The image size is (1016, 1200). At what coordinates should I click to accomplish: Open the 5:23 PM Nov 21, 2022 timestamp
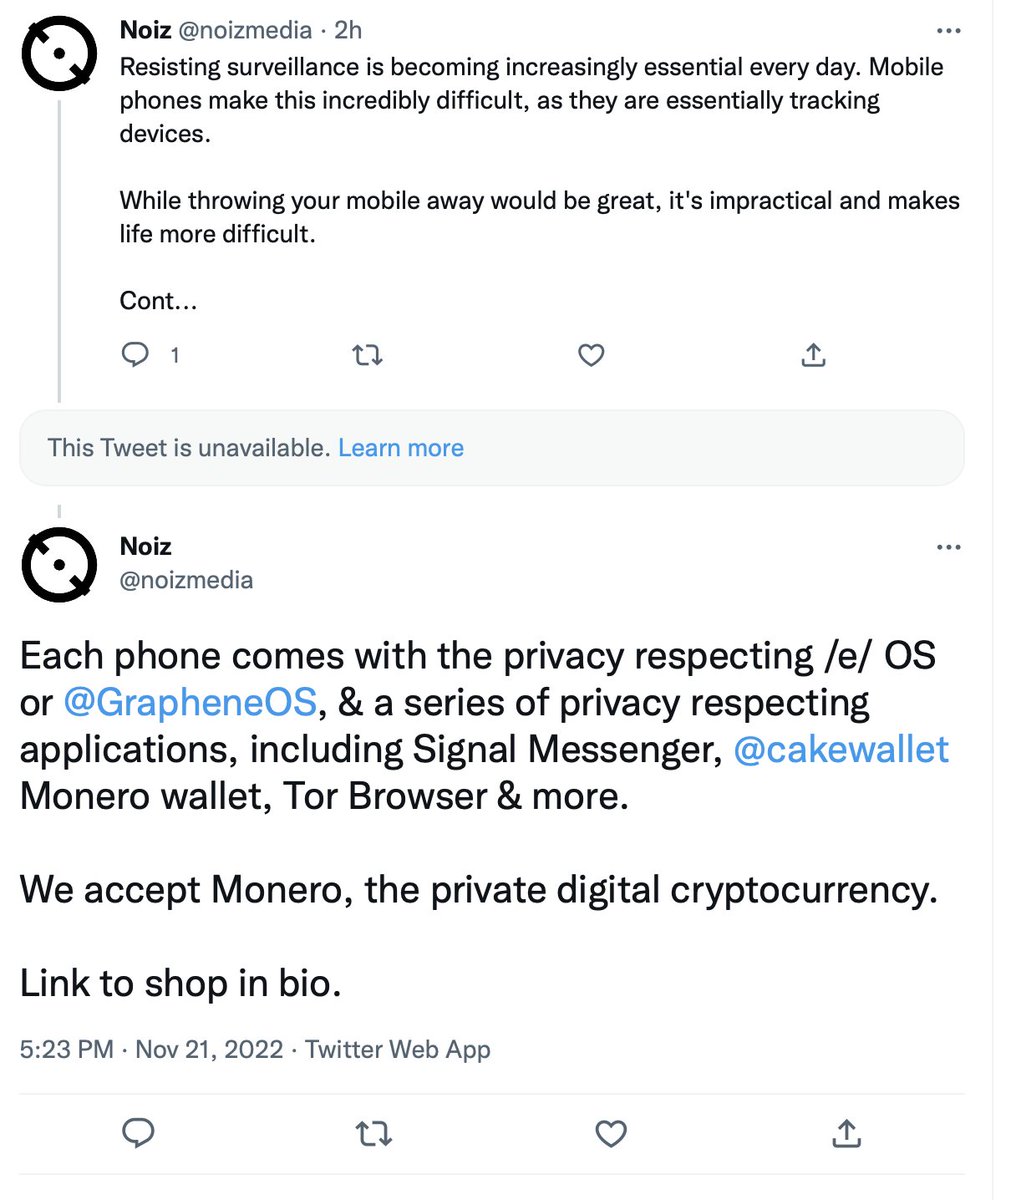coord(152,1049)
